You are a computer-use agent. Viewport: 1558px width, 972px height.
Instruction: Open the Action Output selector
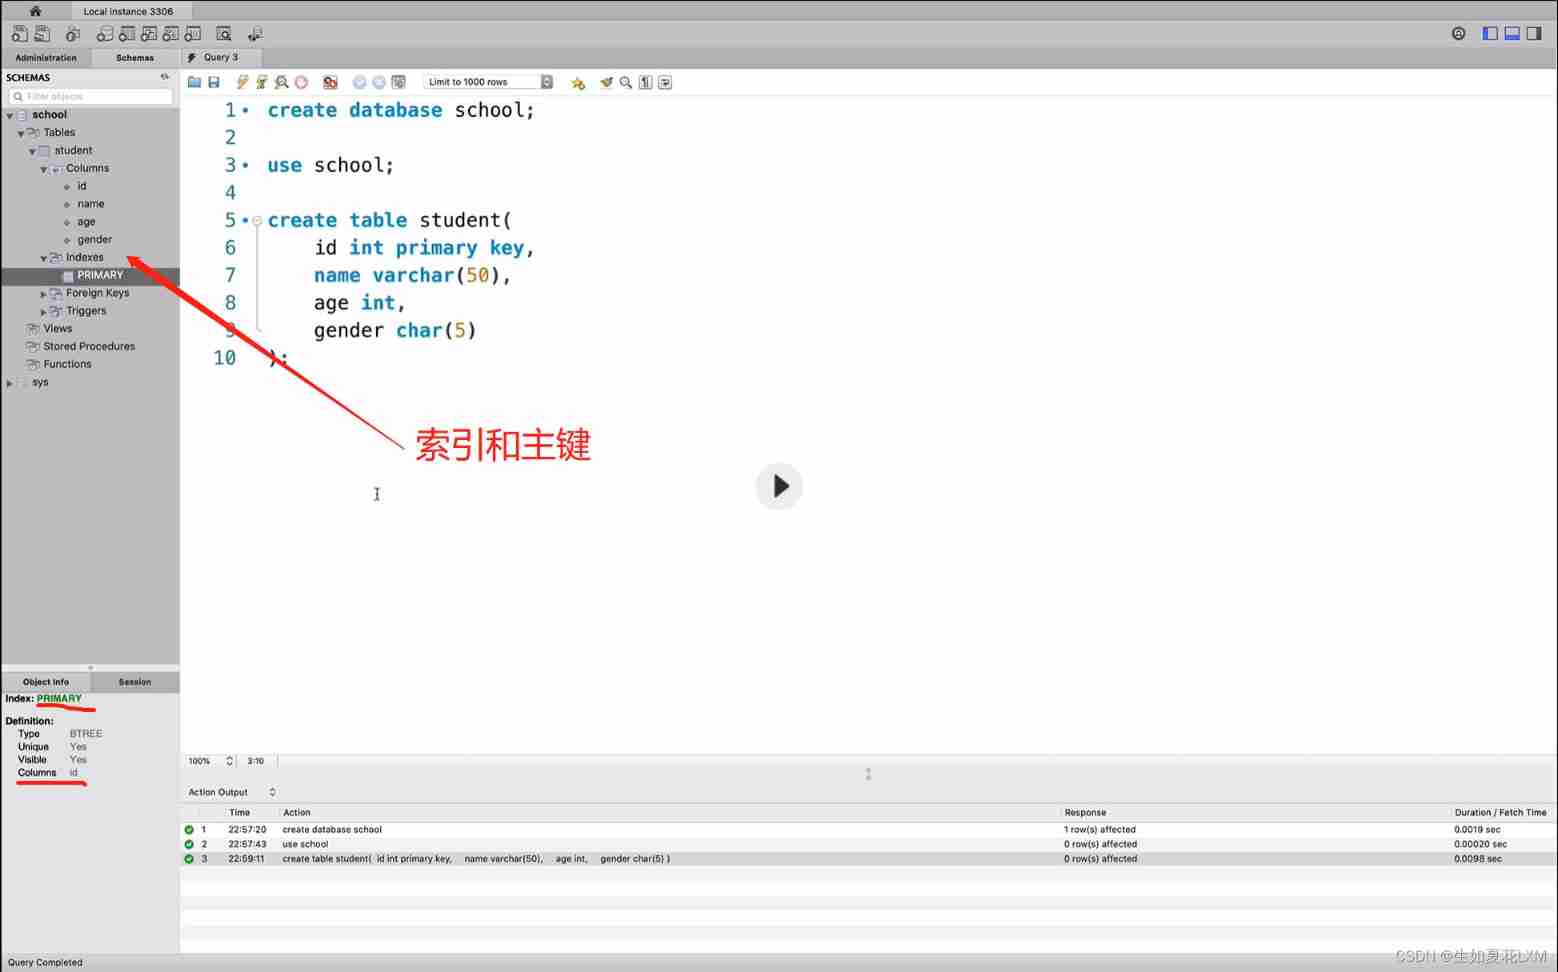click(232, 792)
